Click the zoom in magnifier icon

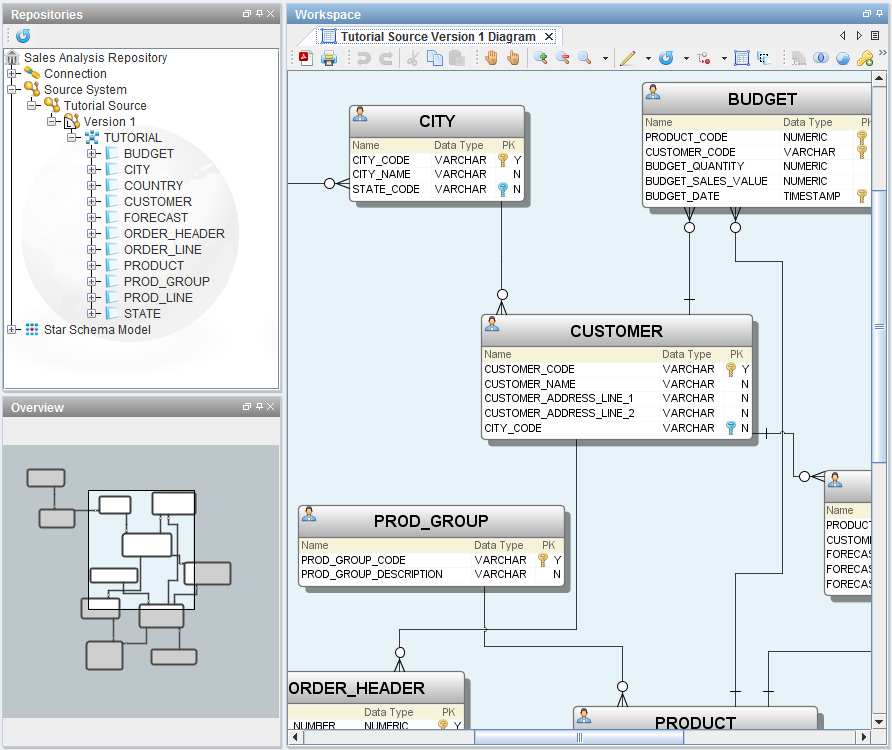click(x=541, y=58)
